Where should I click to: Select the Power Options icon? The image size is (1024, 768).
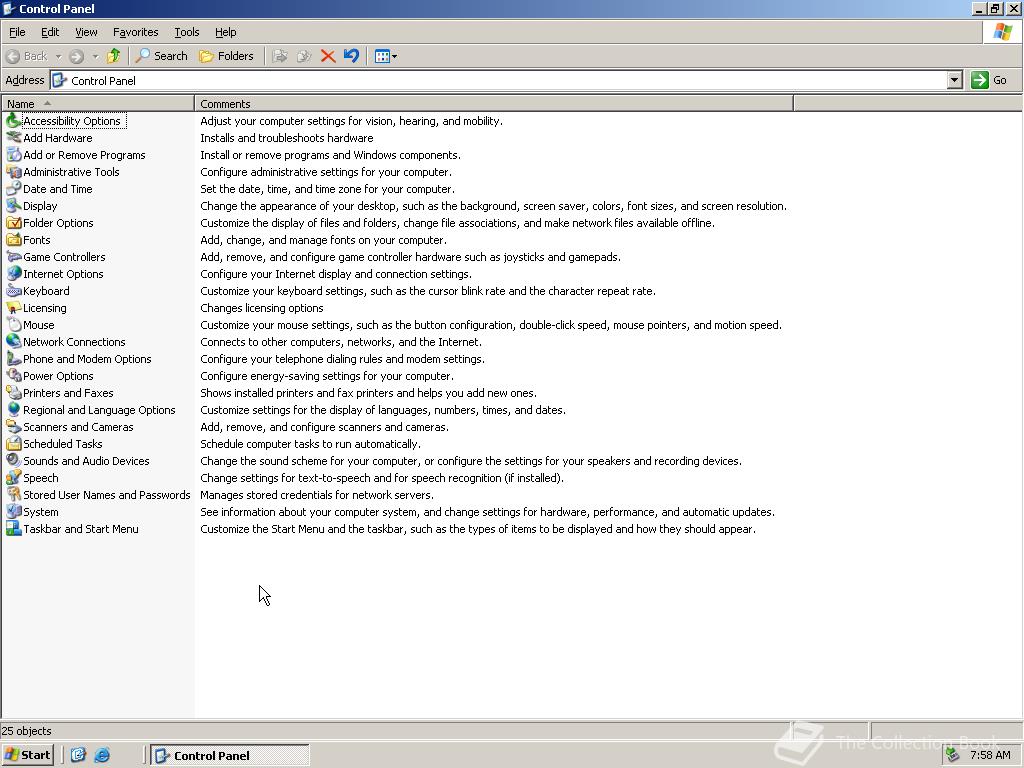(x=13, y=376)
